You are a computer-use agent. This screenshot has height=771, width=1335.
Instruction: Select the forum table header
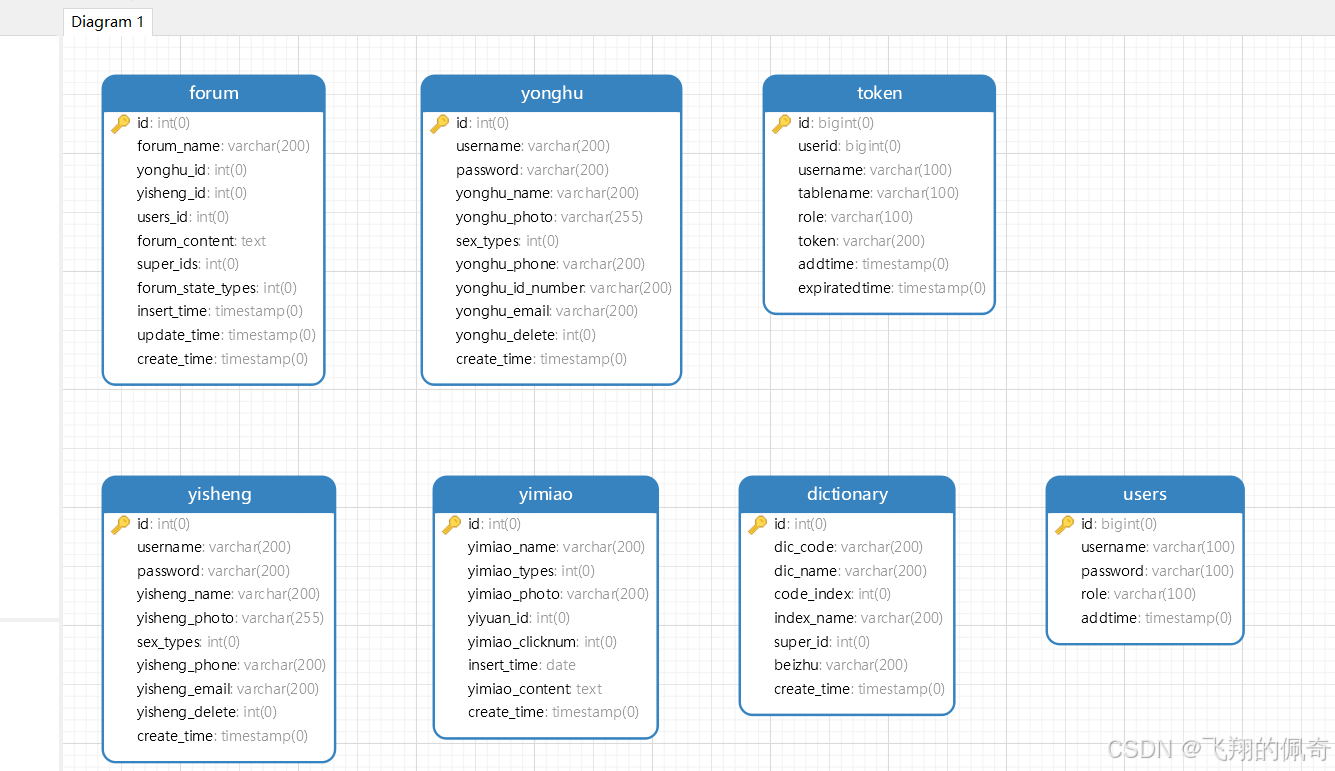tap(214, 93)
